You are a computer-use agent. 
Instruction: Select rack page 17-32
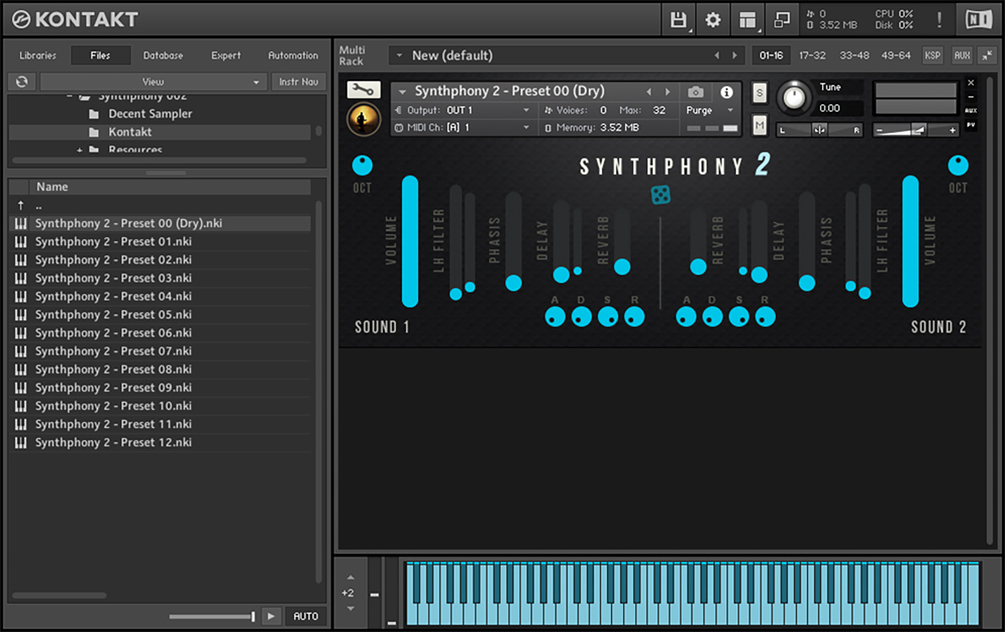(x=812, y=56)
